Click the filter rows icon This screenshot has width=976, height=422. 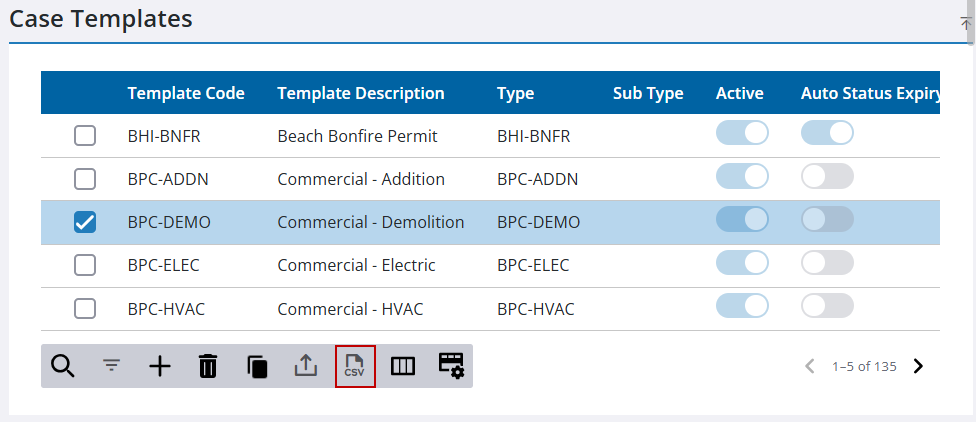pos(111,366)
